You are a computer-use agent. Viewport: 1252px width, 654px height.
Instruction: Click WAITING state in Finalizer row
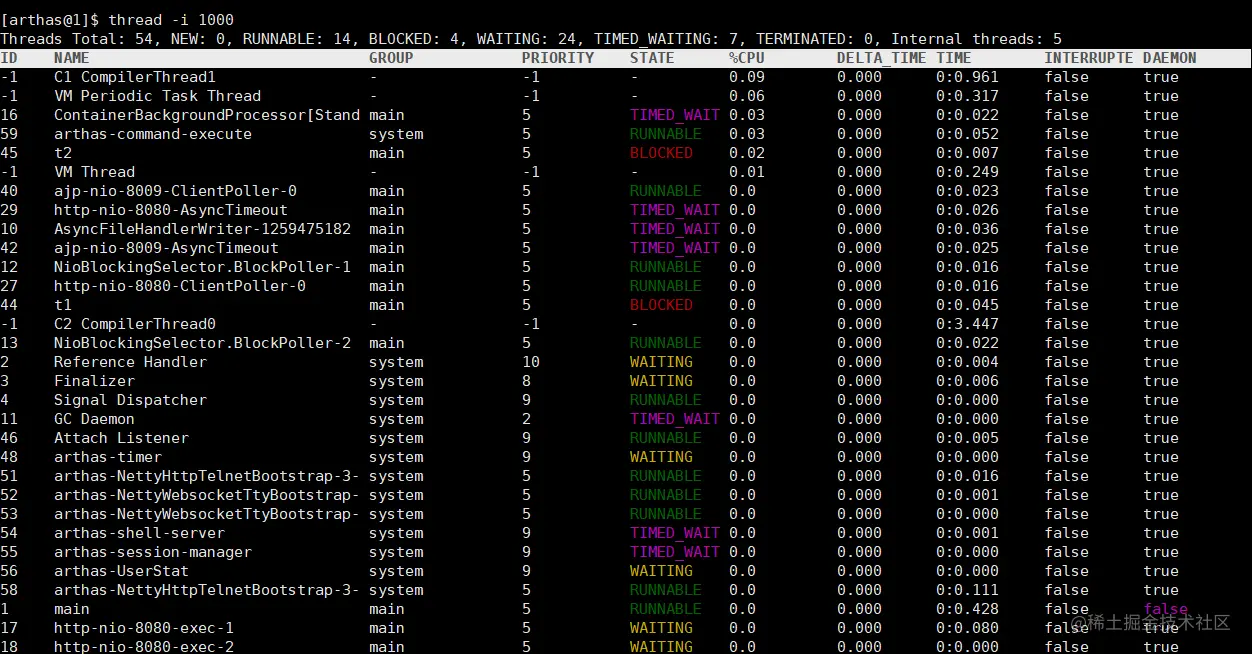661,380
